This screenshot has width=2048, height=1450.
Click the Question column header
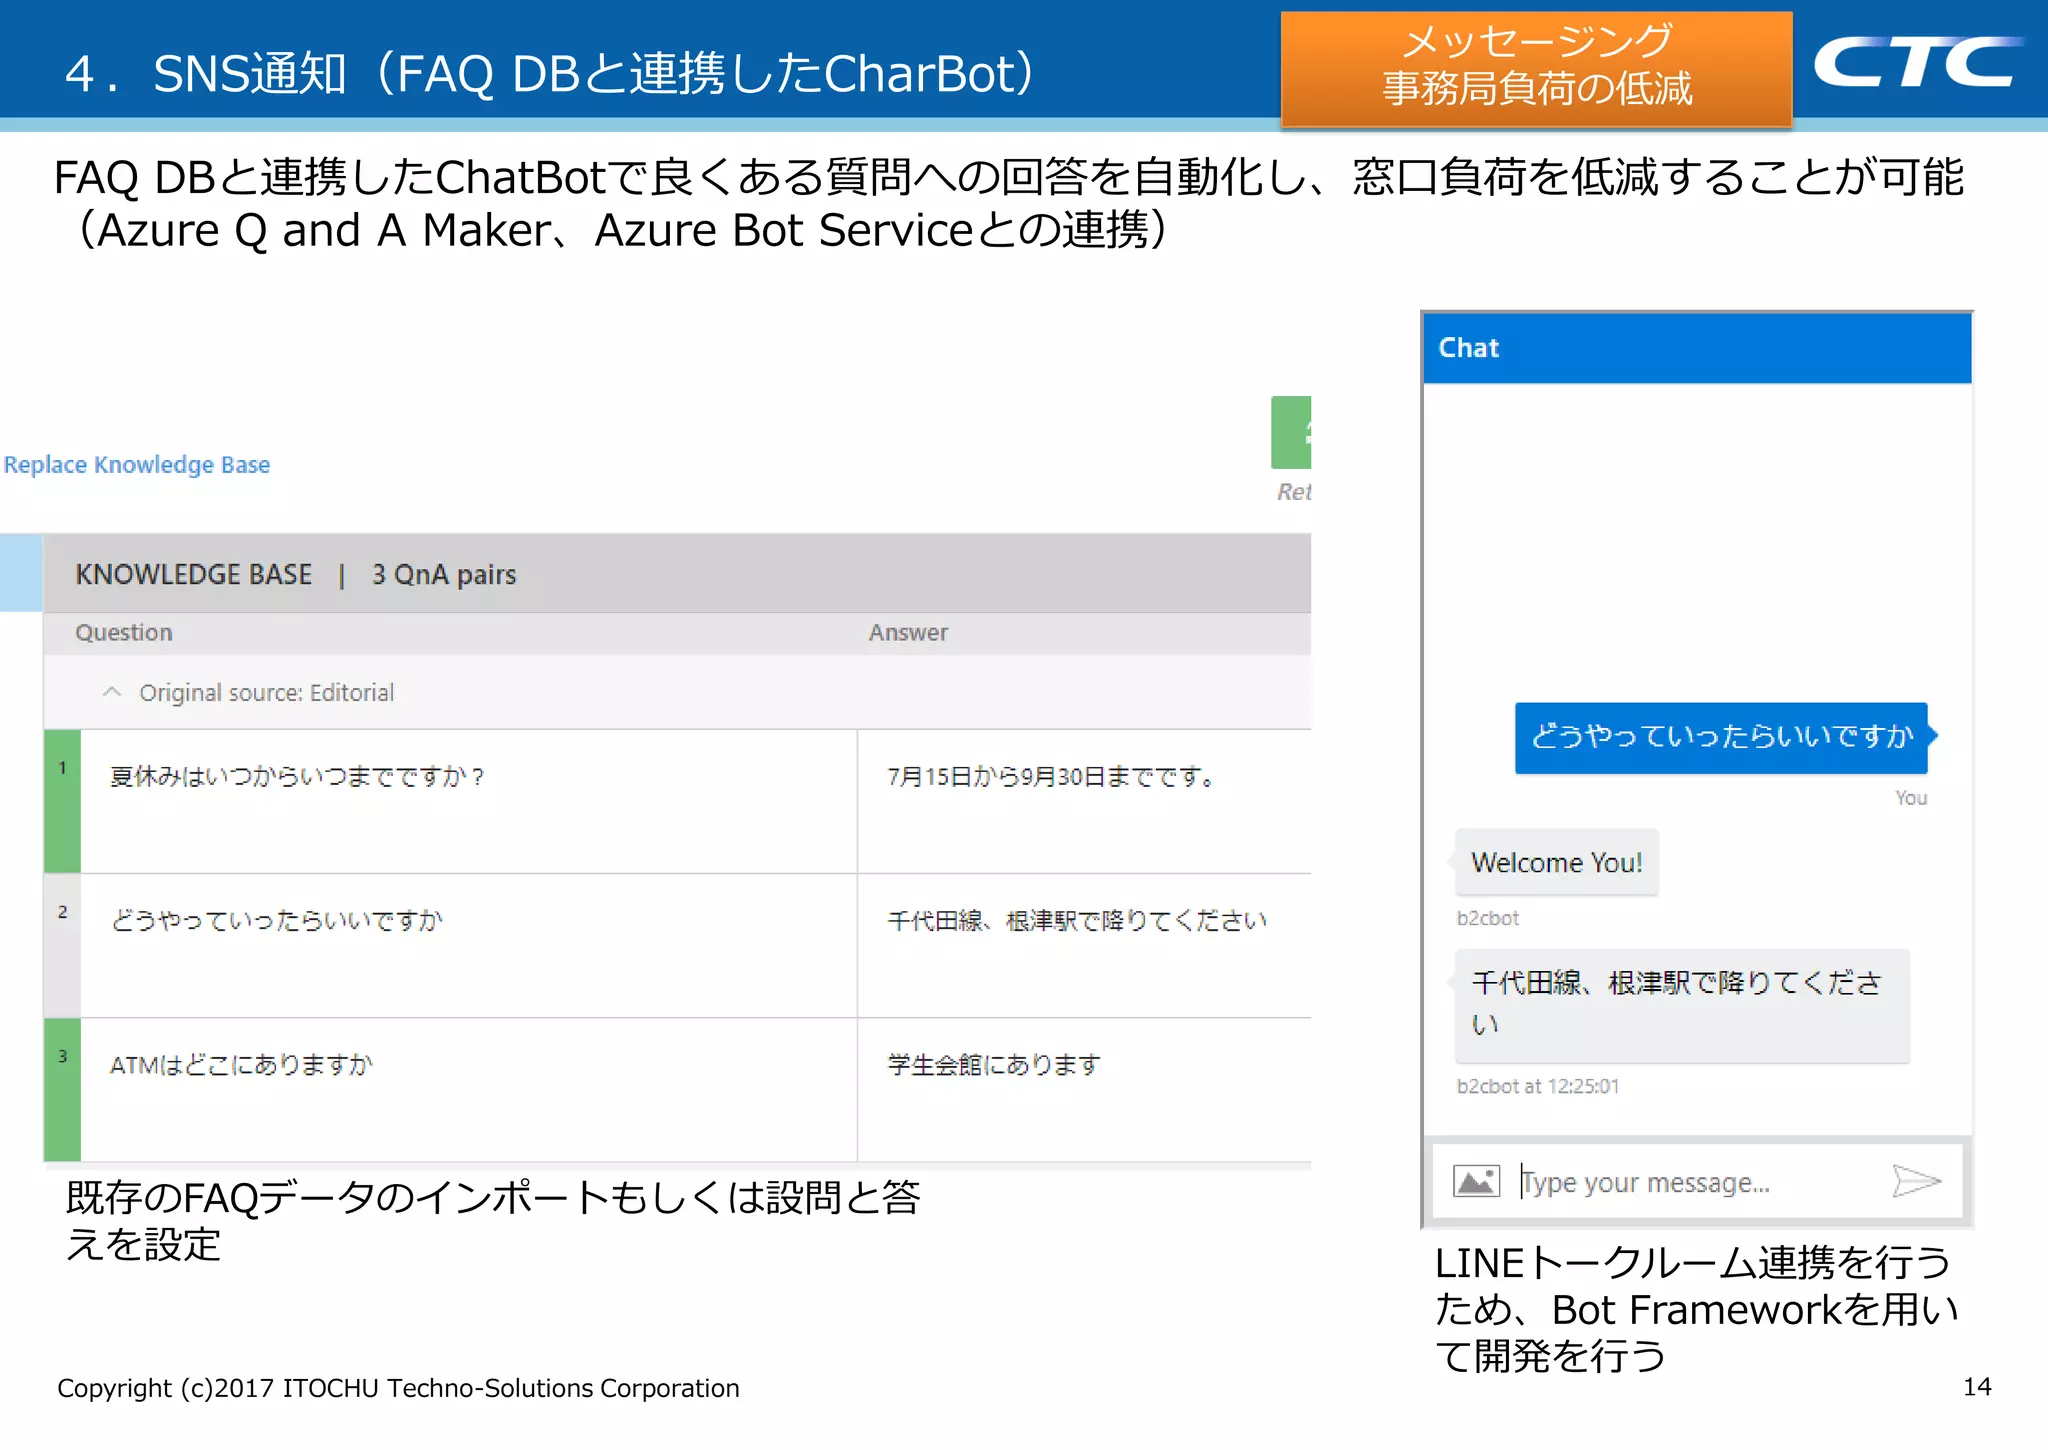click(x=124, y=633)
